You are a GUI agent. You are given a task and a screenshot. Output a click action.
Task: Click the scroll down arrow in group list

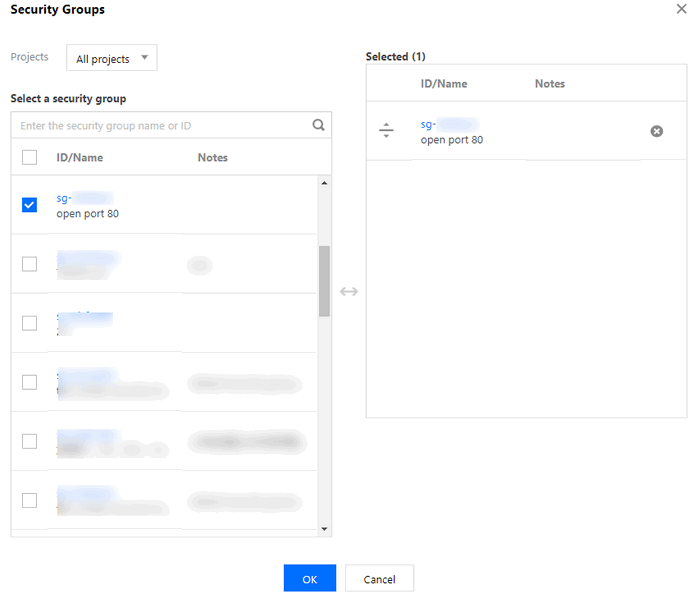pyautogui.click(x=324, y=528)
